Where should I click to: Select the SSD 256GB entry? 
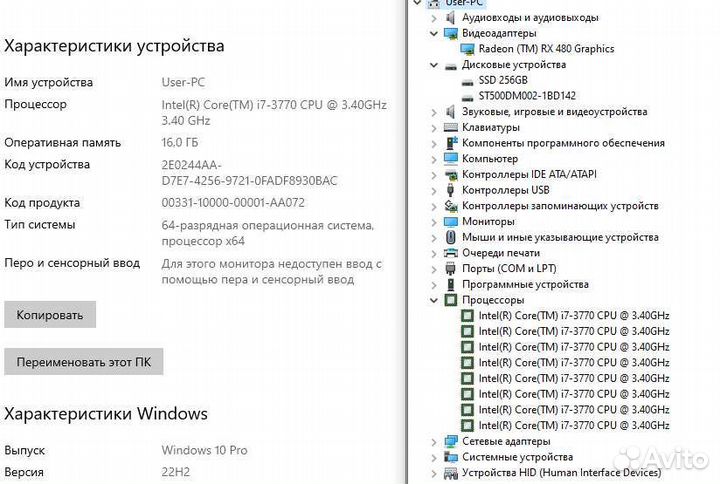[x=503, y=80]
